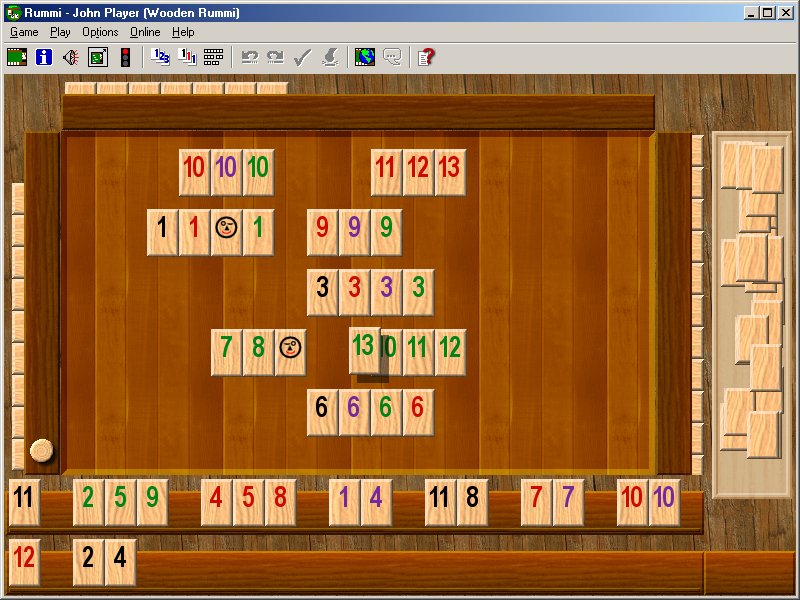
Task: Click the round wooden token on board
Action: click(41, 451)
